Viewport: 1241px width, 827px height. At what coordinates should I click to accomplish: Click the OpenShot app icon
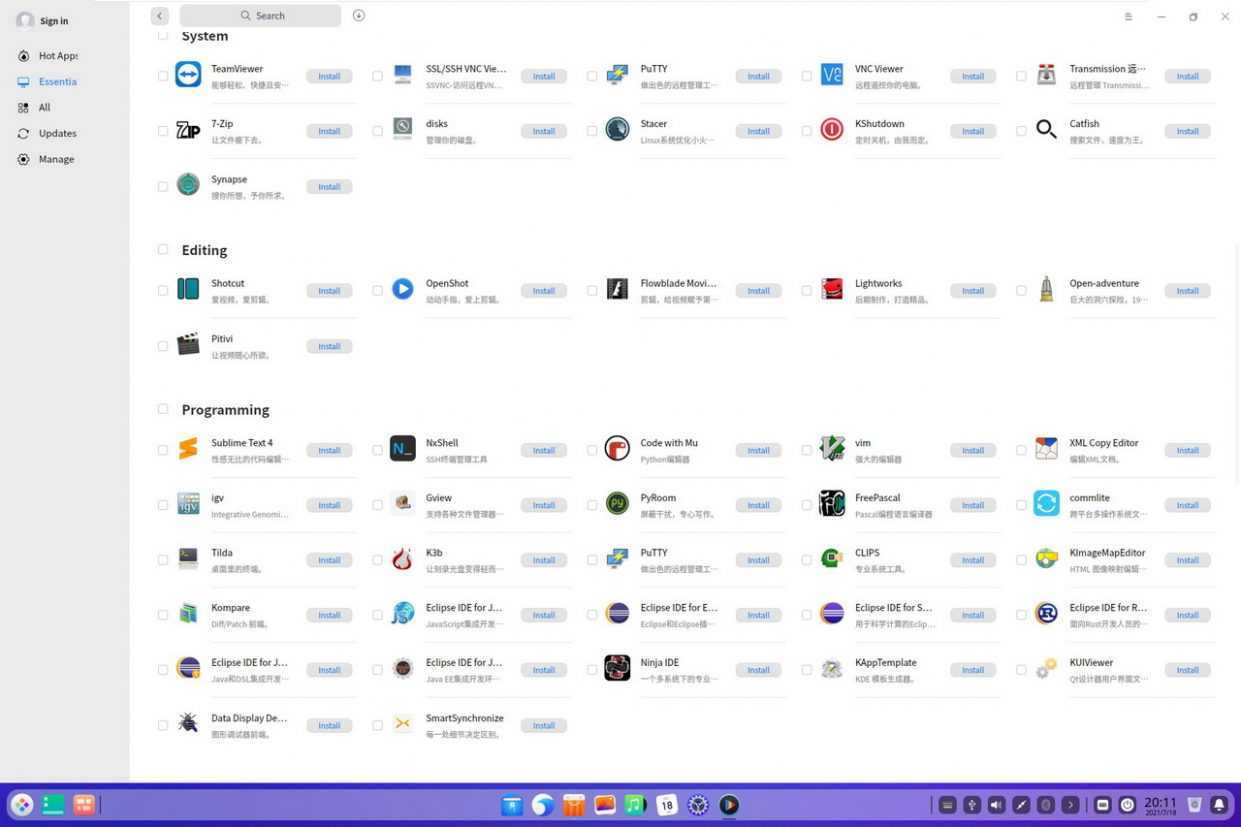tap(403, 290)
